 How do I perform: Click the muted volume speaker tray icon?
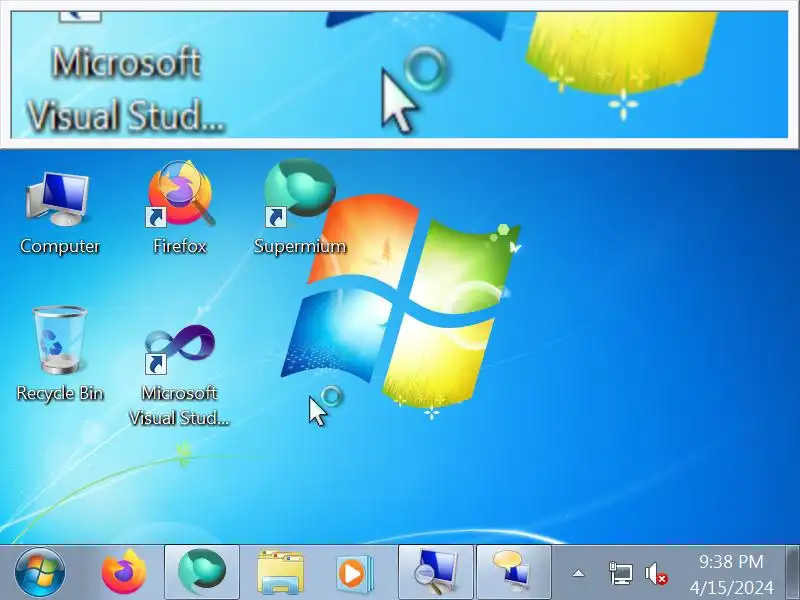(656, 573)
